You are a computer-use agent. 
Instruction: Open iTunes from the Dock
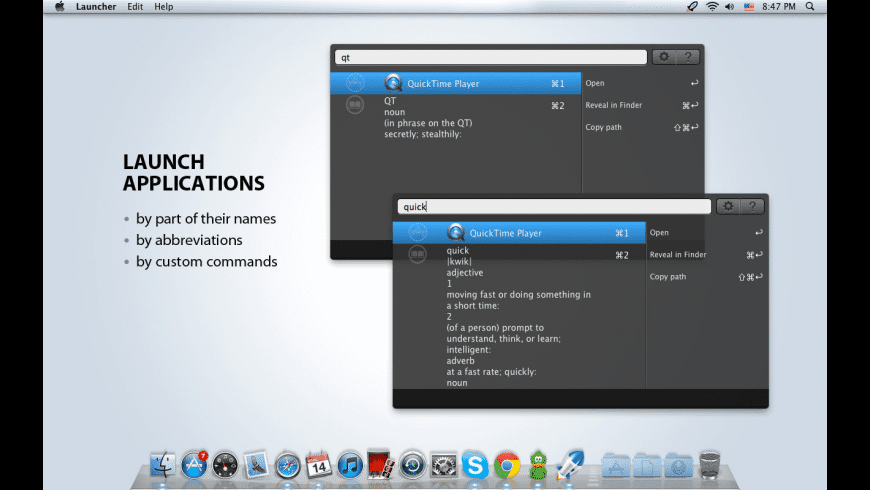350,465
